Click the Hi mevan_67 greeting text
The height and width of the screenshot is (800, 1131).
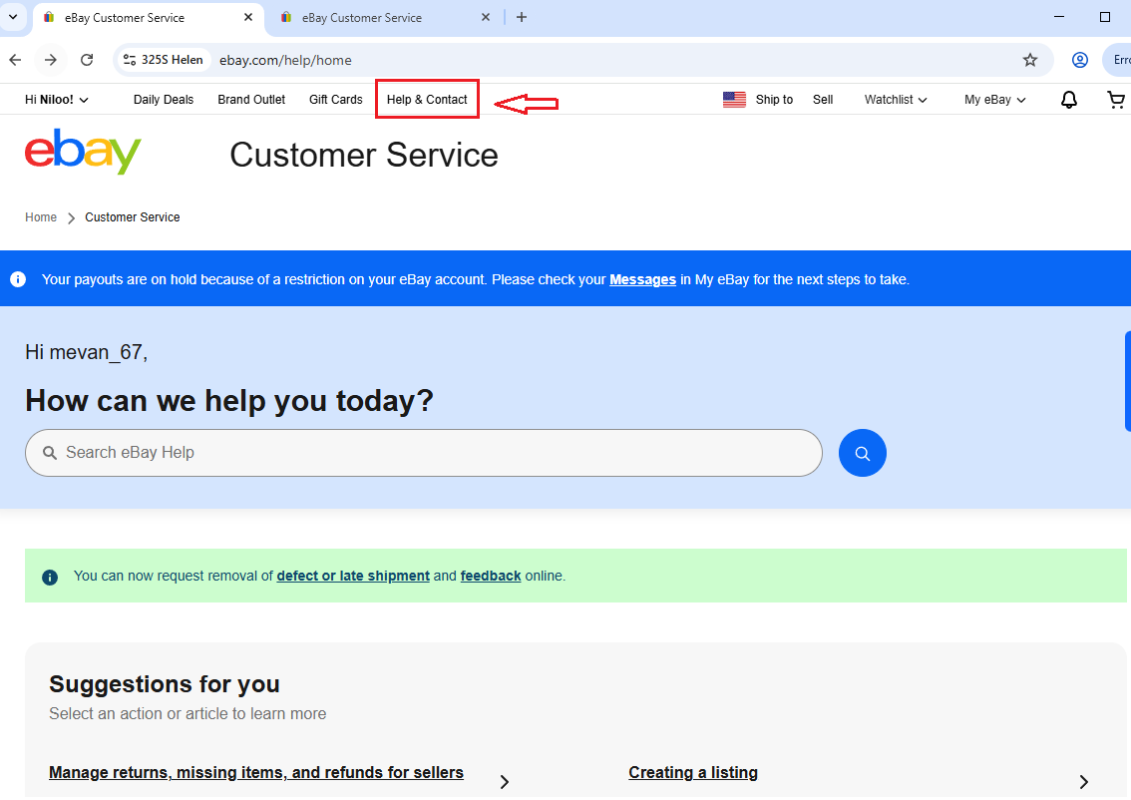[86, 352]
